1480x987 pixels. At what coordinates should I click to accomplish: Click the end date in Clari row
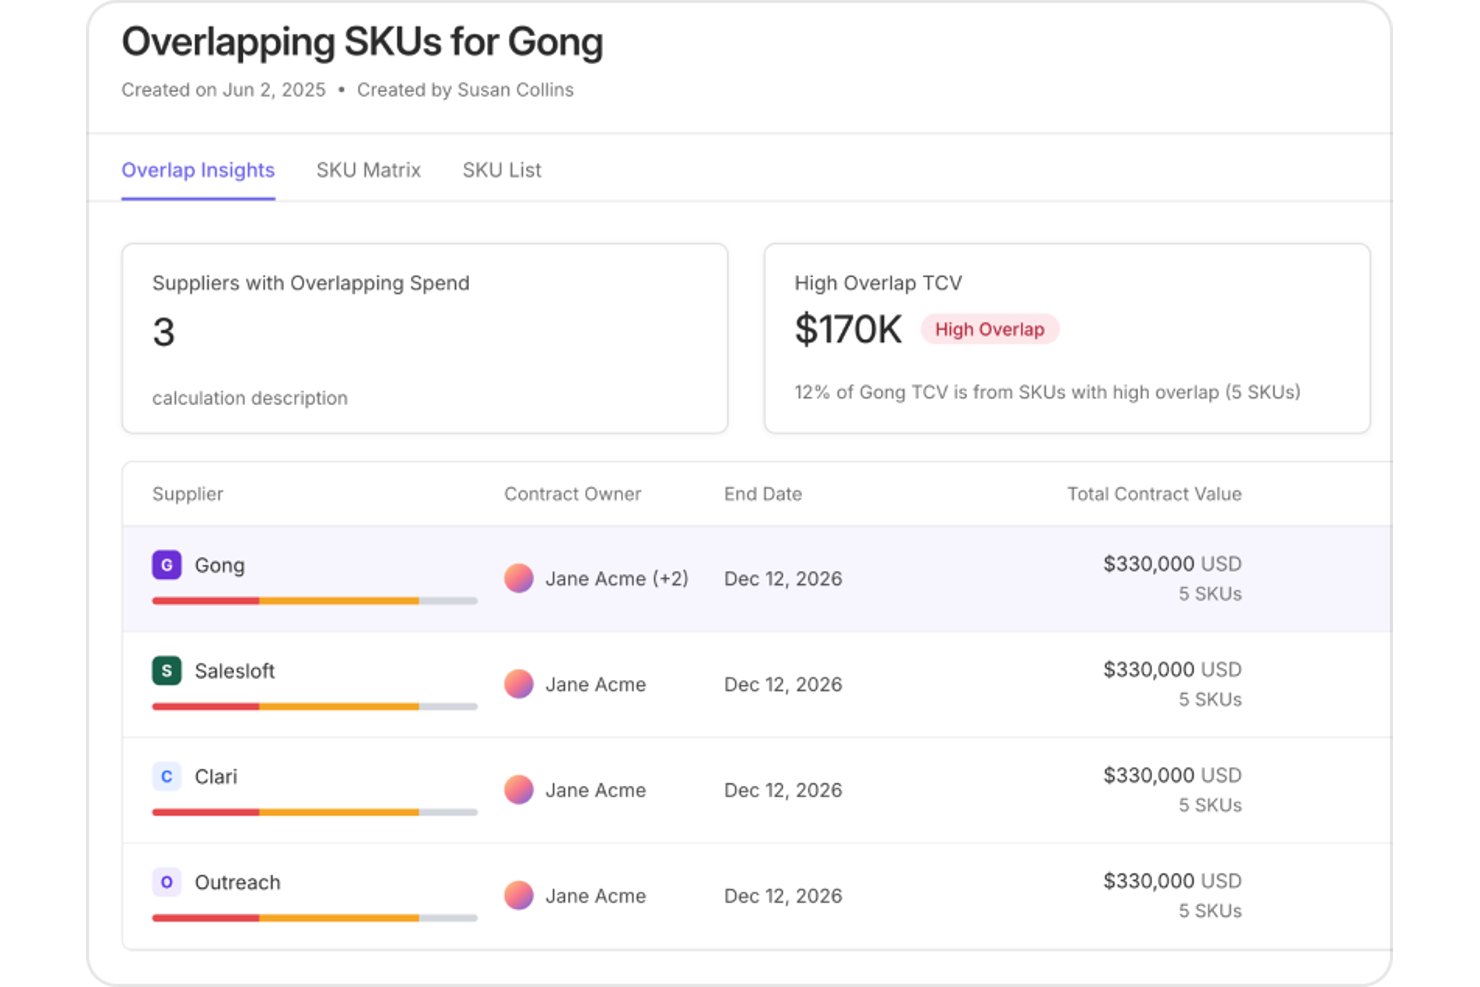coord(783,790)
